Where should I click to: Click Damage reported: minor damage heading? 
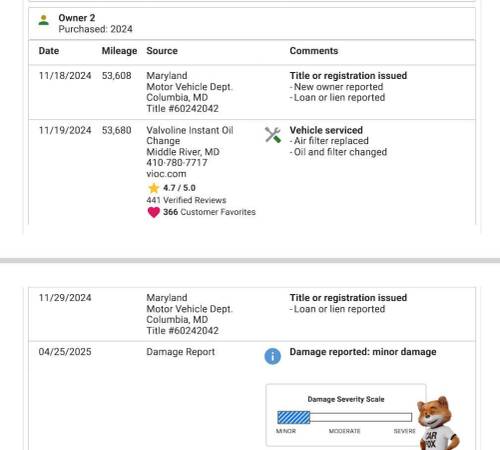(363, 352)
